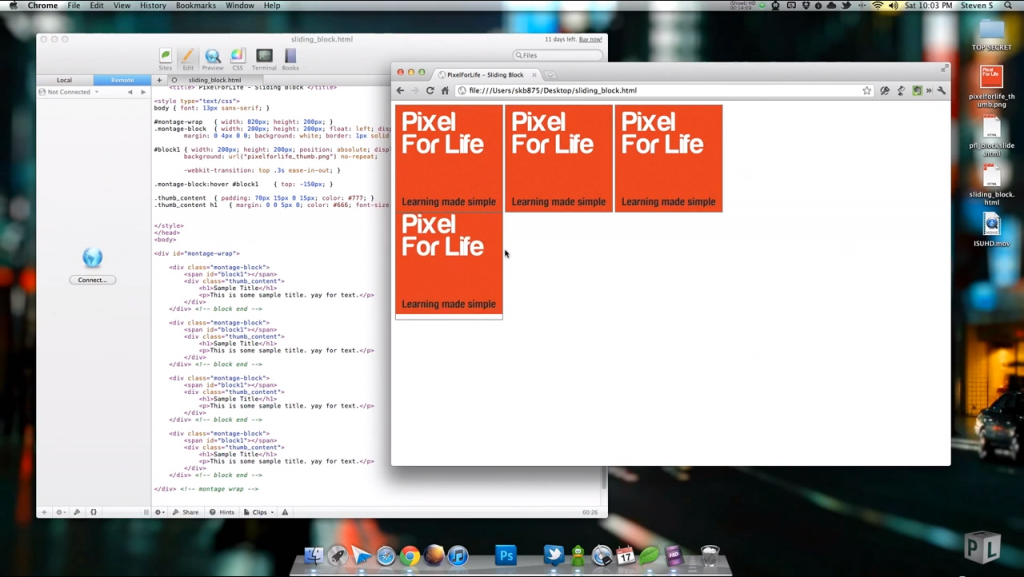Image resolution: width=1024 pixels, height=577 pixels.
Task: Expand the Not Connected status dropdown
Action: pos(70,92)
